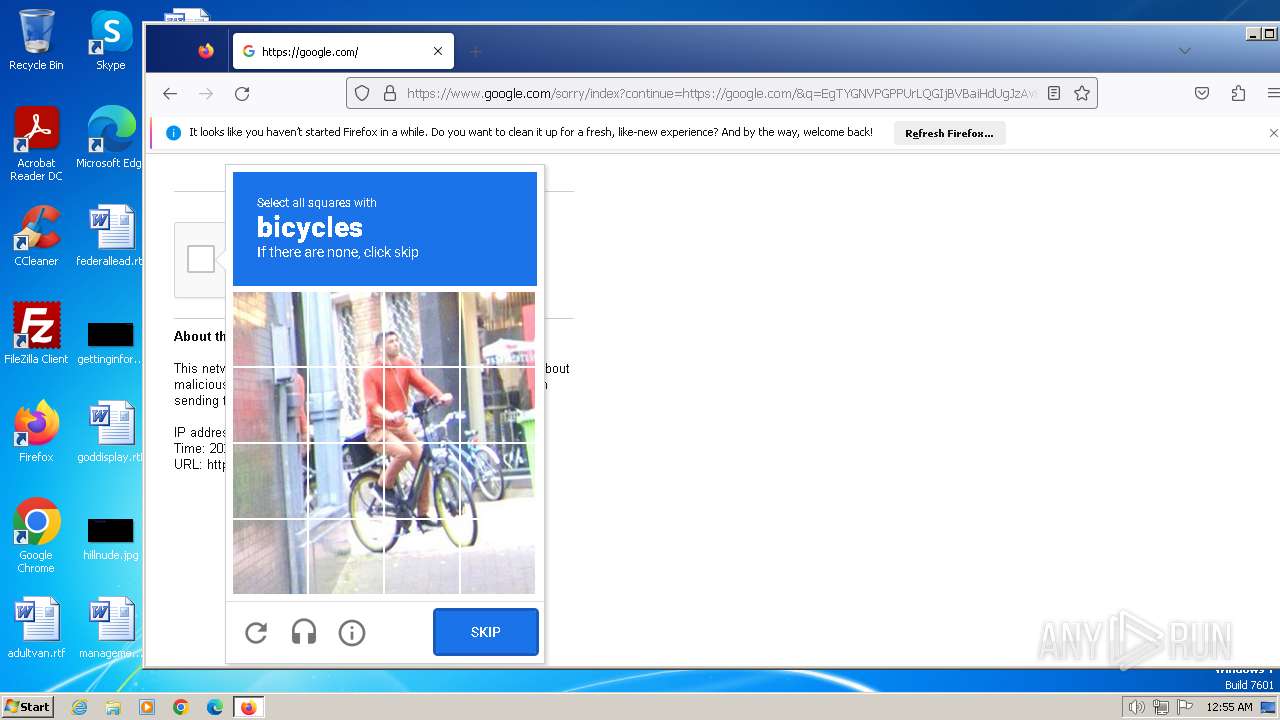Open Acrobat Reader DC shortcut
Image resolution: width=1280 pixels, height=720 pixels.
[x=36, y=144]
